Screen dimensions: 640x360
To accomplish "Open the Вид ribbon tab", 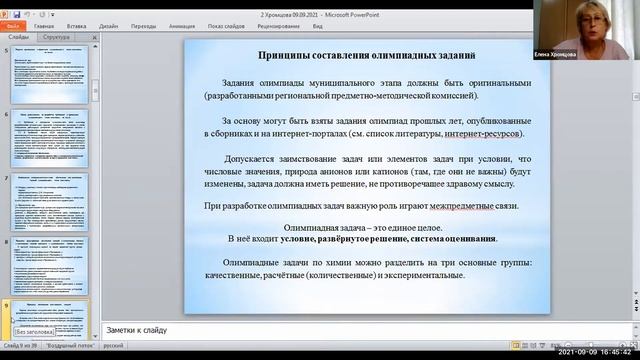I will [318, 26].
